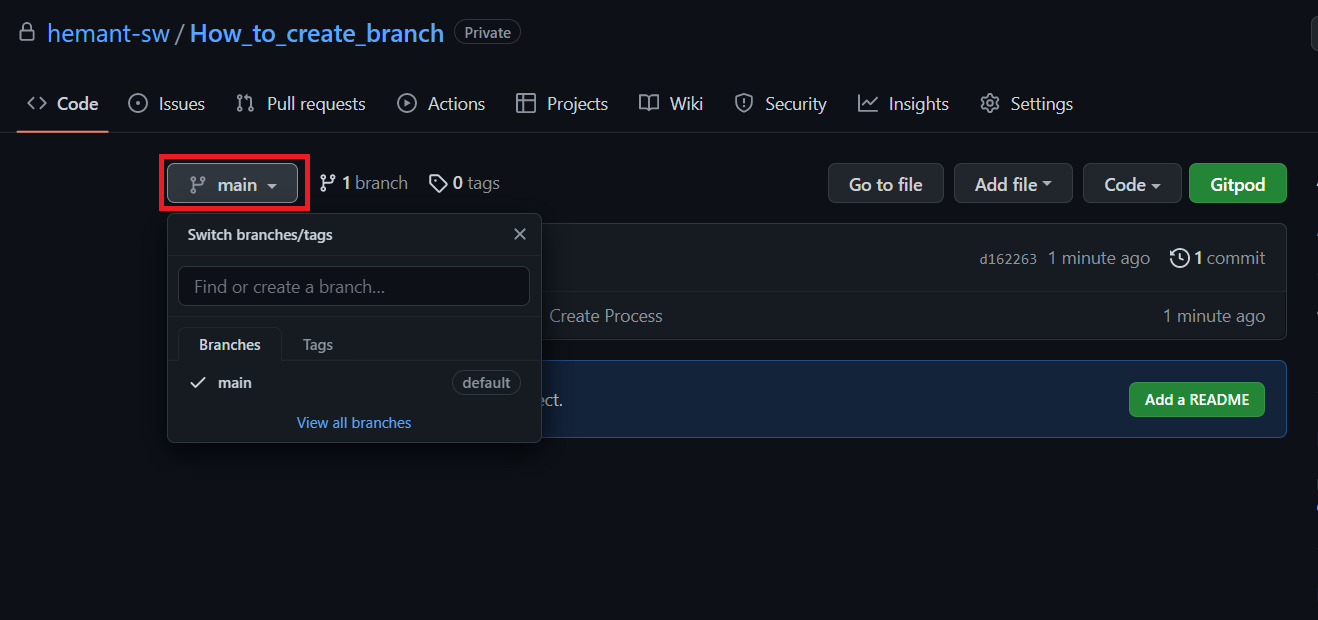
Task: Click the Add a README button
Action: (1197, 399)
